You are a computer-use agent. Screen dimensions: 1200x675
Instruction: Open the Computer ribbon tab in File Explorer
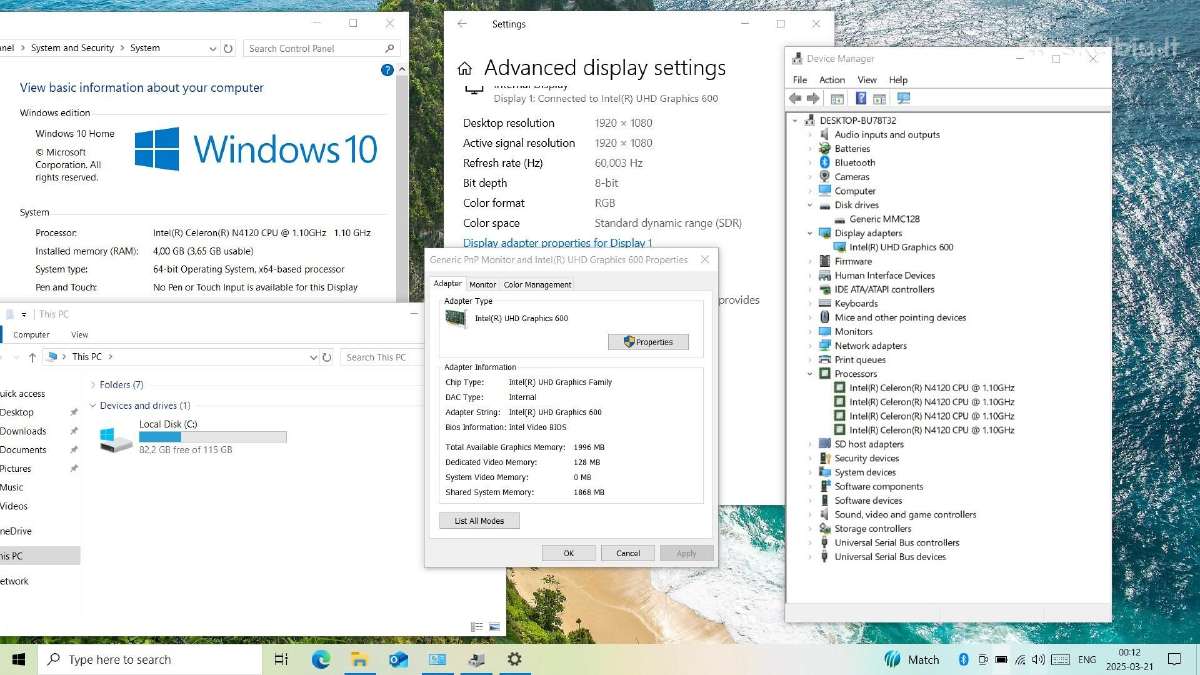31,335
